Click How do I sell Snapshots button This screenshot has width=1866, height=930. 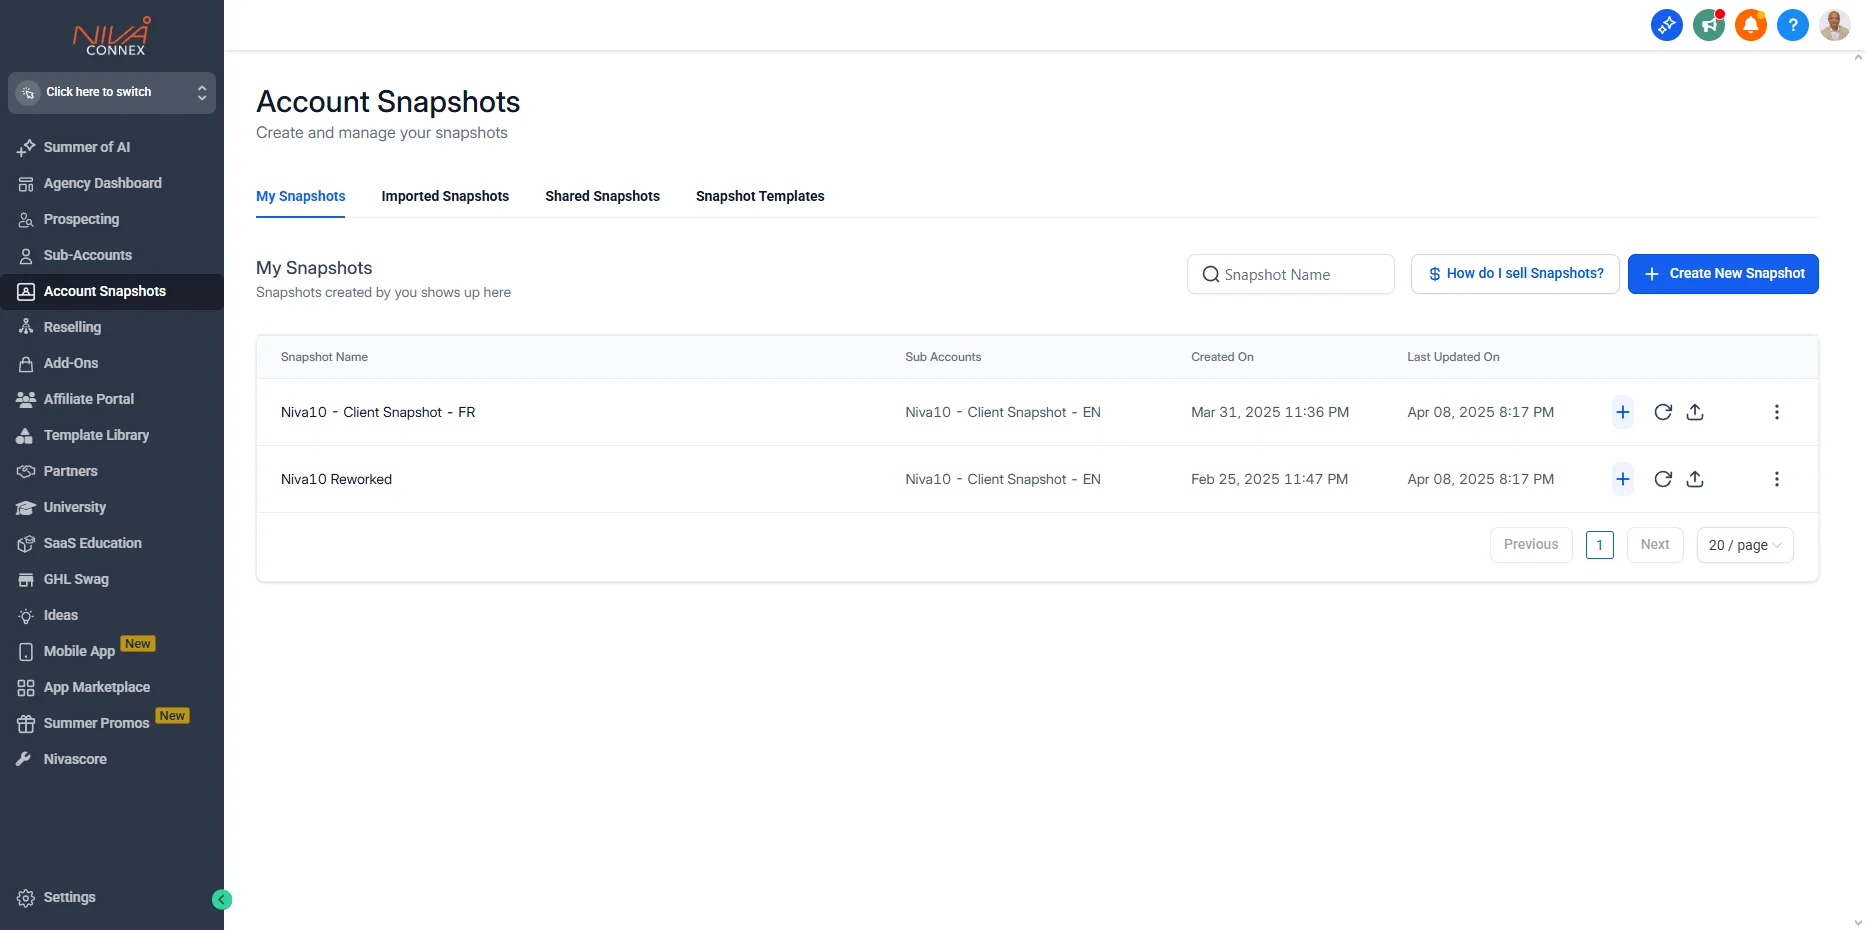pos(1515,274)
